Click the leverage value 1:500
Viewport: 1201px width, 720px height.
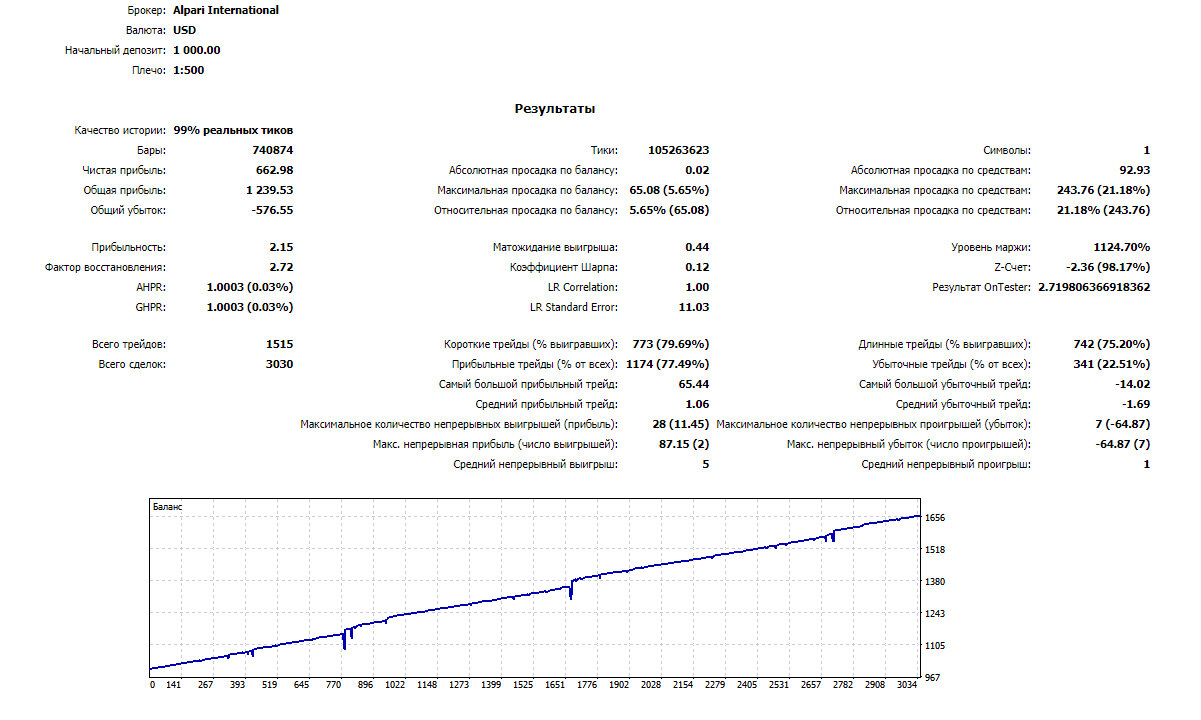pos(189,70)
